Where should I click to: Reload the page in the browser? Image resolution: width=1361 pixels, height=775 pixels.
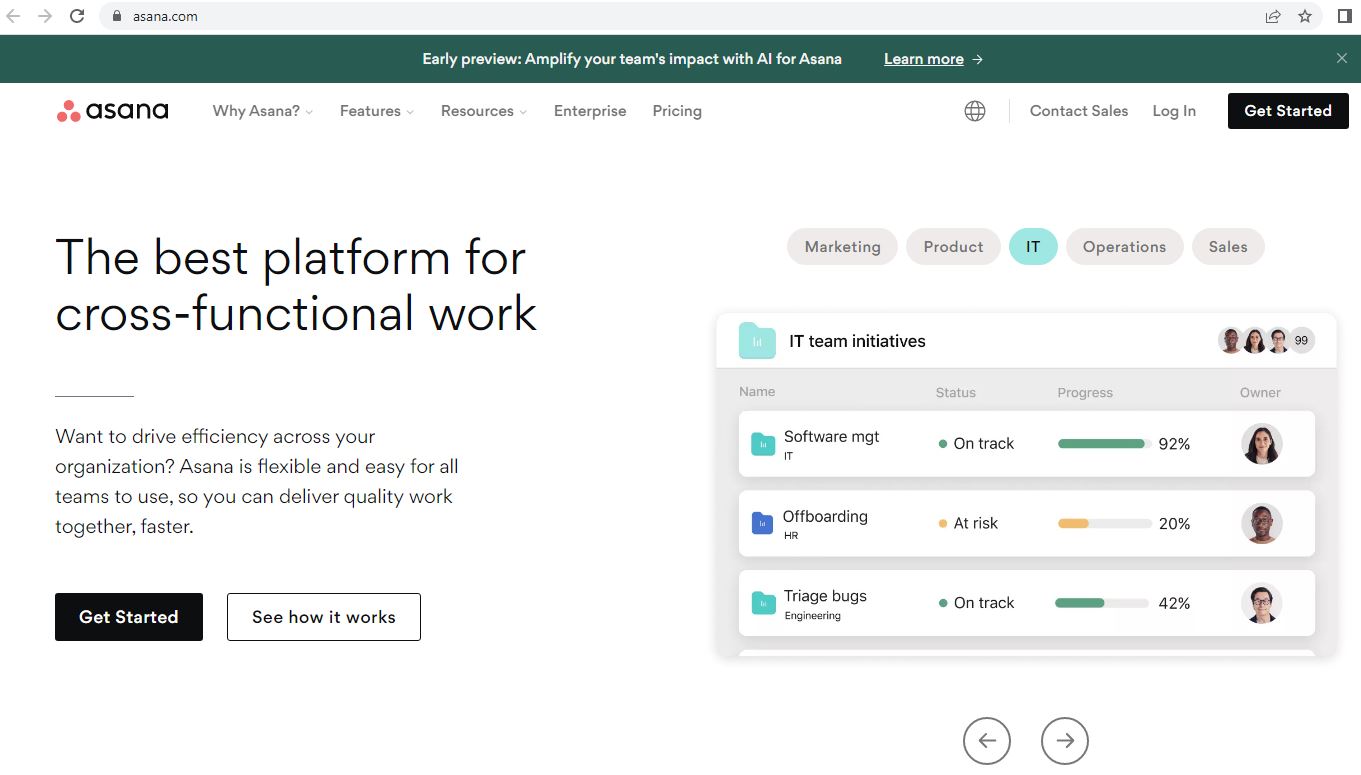pos(77,16)
